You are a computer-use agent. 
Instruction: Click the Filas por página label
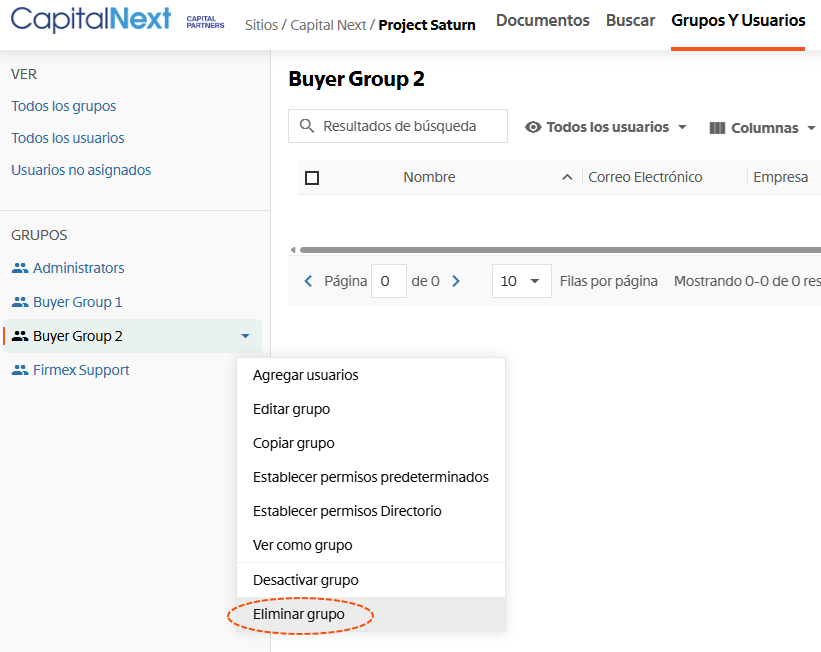(x=608, y=281)
